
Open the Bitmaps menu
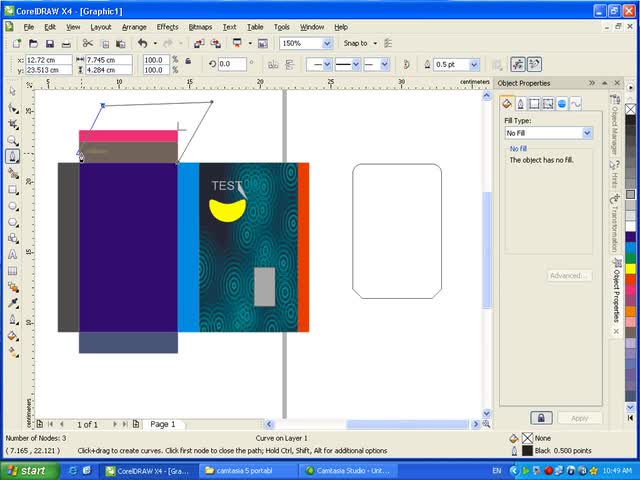point(200,27)
